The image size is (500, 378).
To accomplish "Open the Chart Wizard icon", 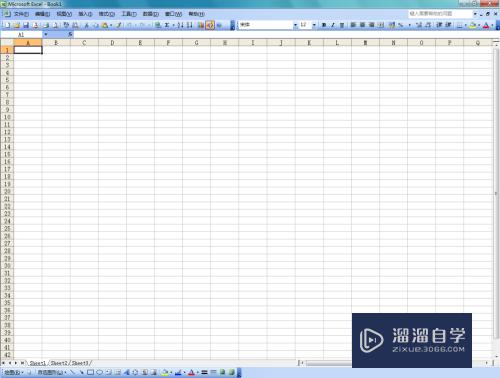I will (x=200, y=25).
